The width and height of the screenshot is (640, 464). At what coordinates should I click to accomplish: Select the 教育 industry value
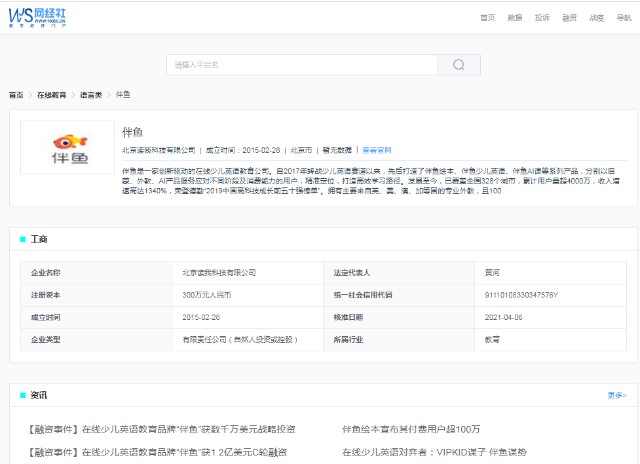click(x=492, y=340)
